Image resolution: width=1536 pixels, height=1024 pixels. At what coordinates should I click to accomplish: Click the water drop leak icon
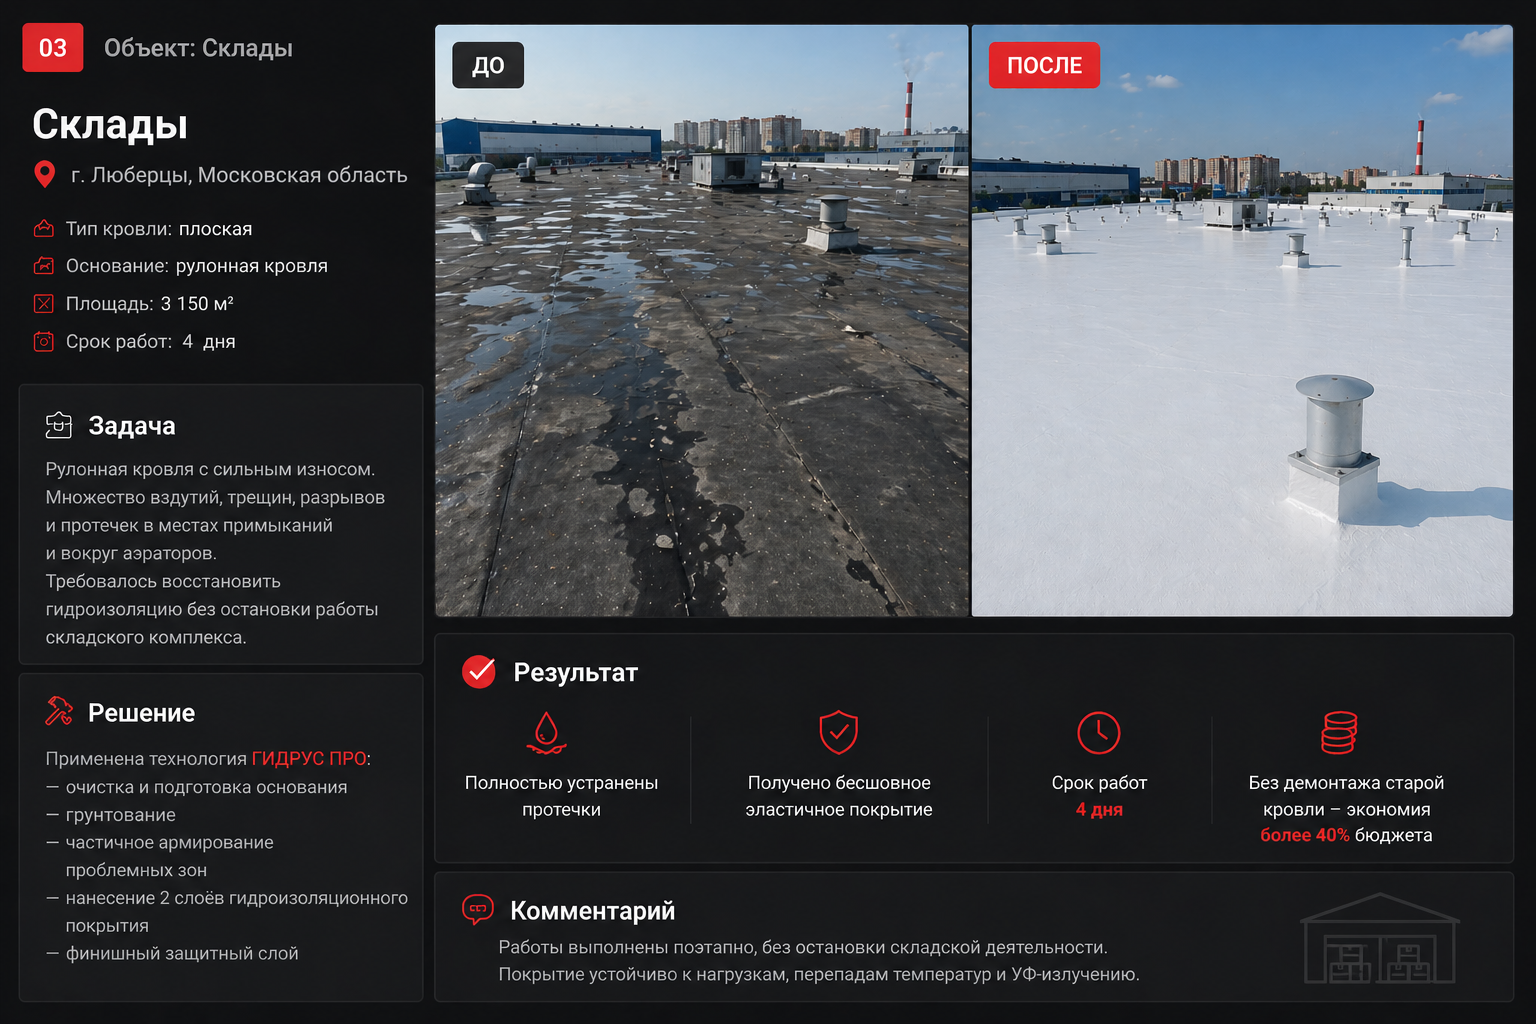click(x=546, y=733)
